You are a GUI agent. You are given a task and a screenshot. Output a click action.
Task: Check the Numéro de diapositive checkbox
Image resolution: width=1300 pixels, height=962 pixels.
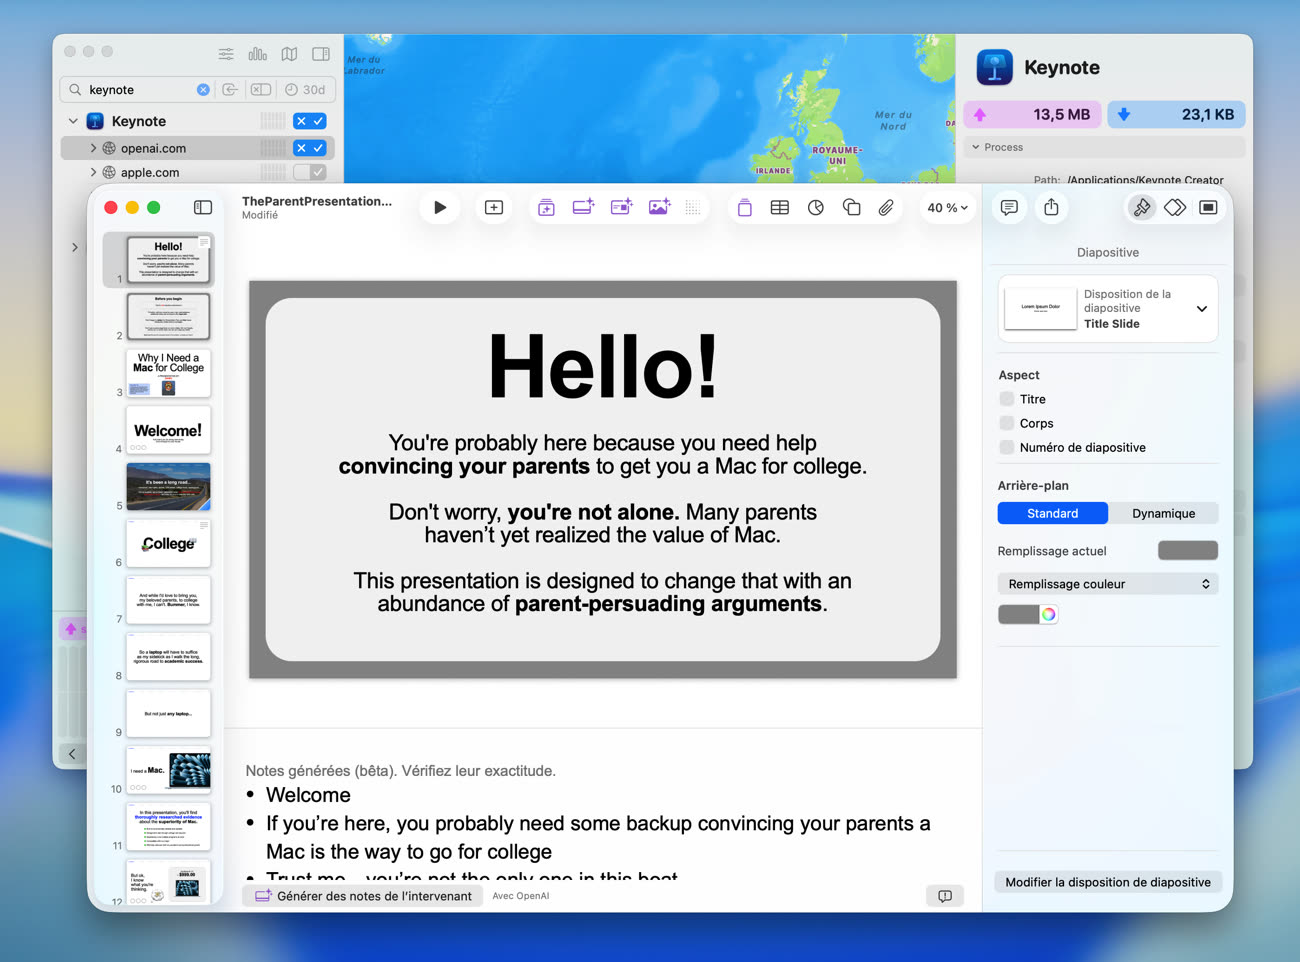click(1007, 447)
